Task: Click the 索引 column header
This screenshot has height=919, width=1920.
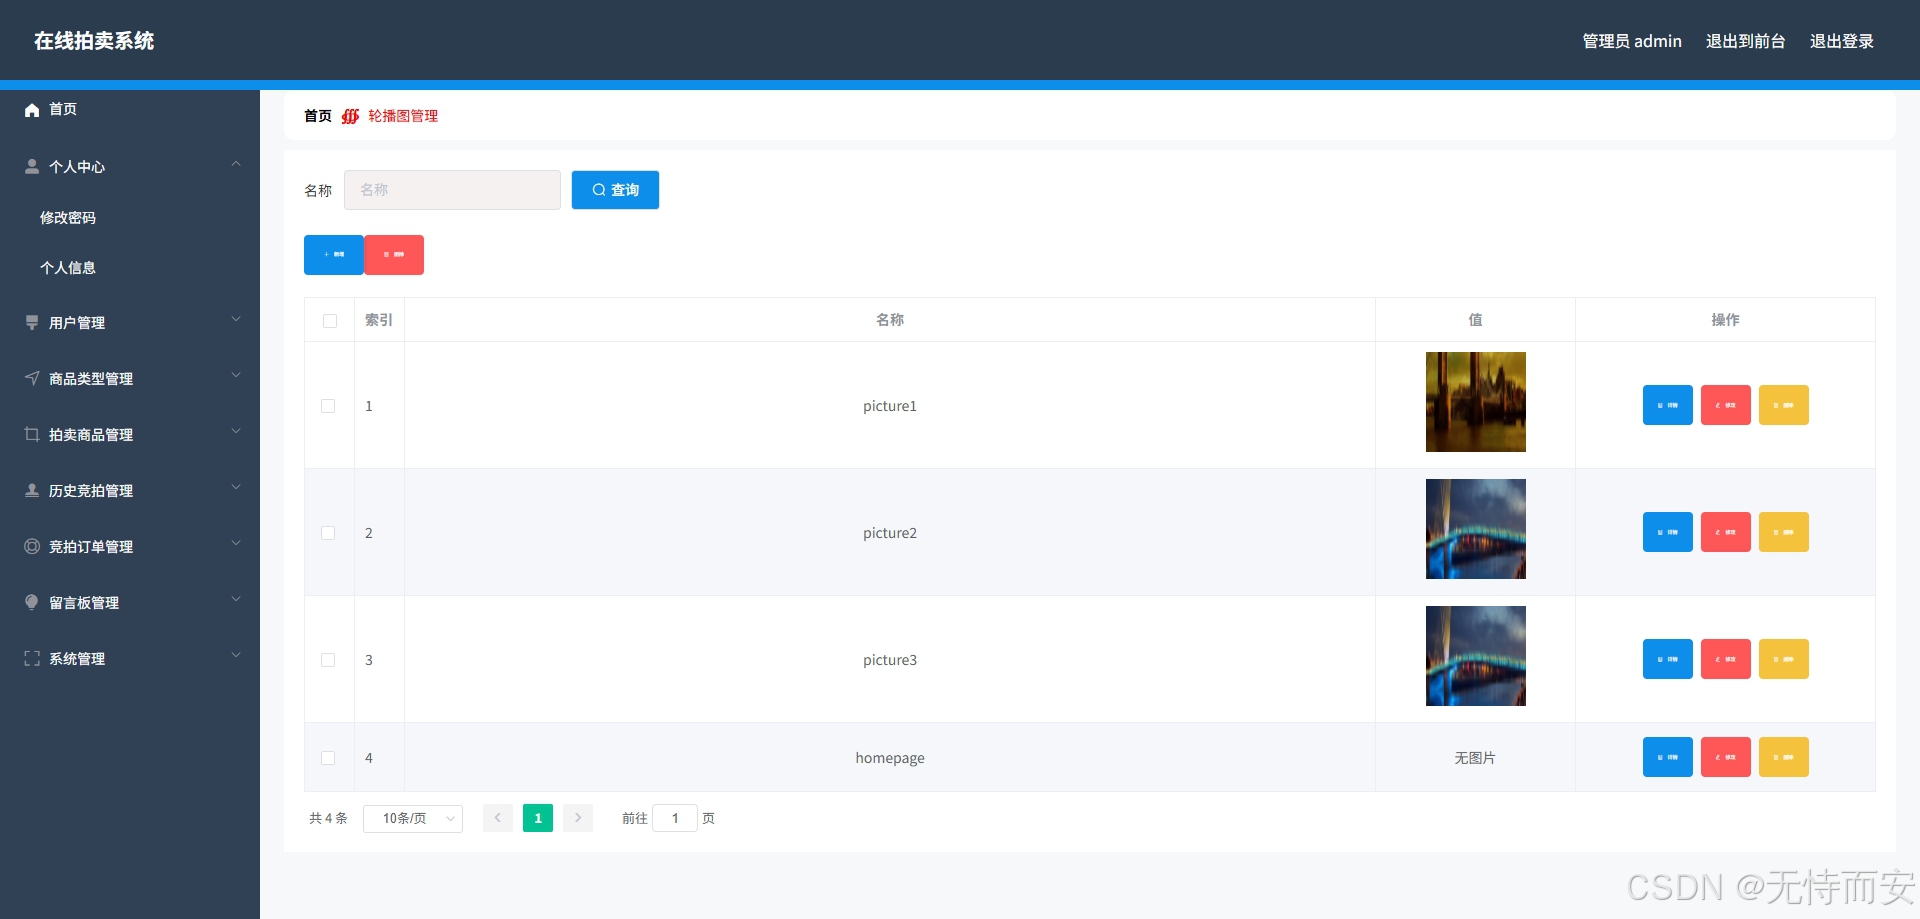Action: pos(379,320)
